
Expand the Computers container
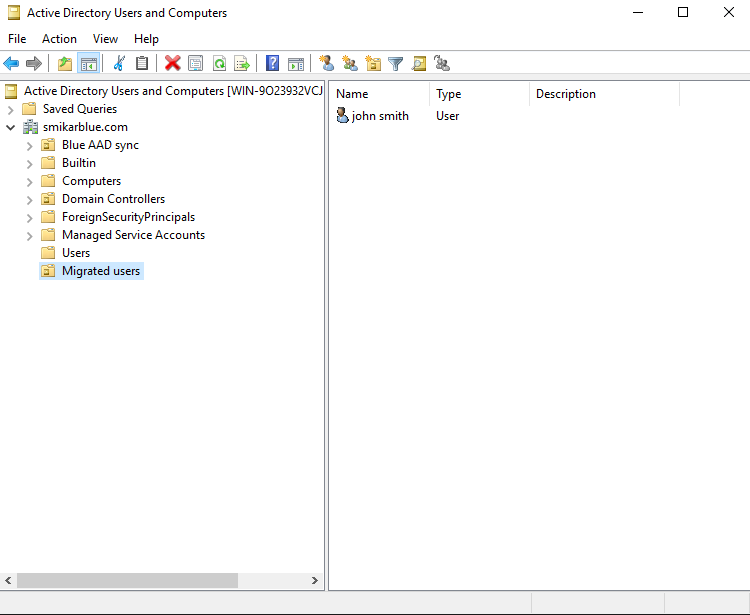tap(30, 182)
